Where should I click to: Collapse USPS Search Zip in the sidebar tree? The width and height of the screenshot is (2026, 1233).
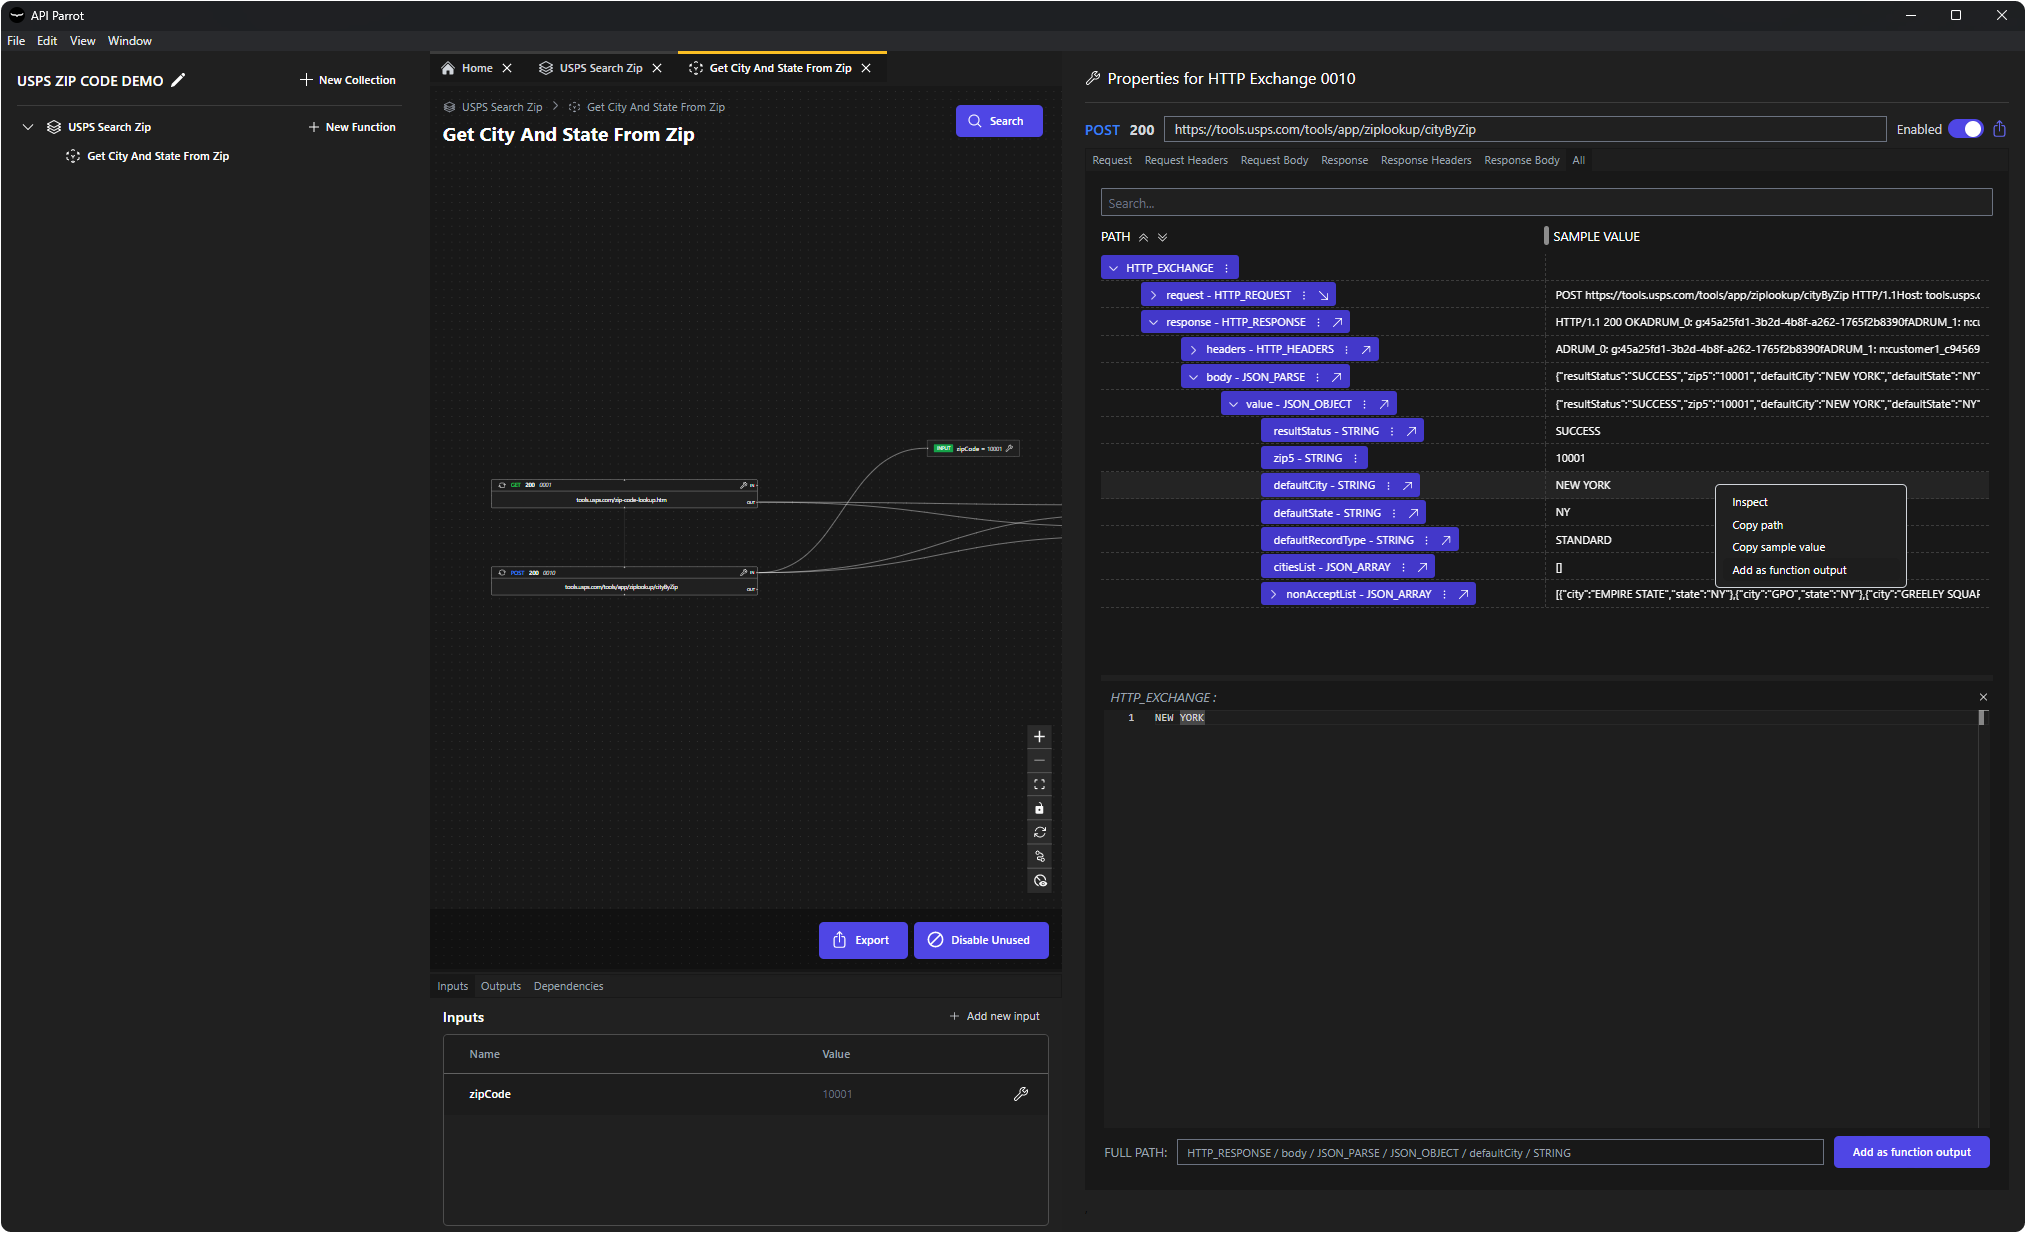point(28,127)
